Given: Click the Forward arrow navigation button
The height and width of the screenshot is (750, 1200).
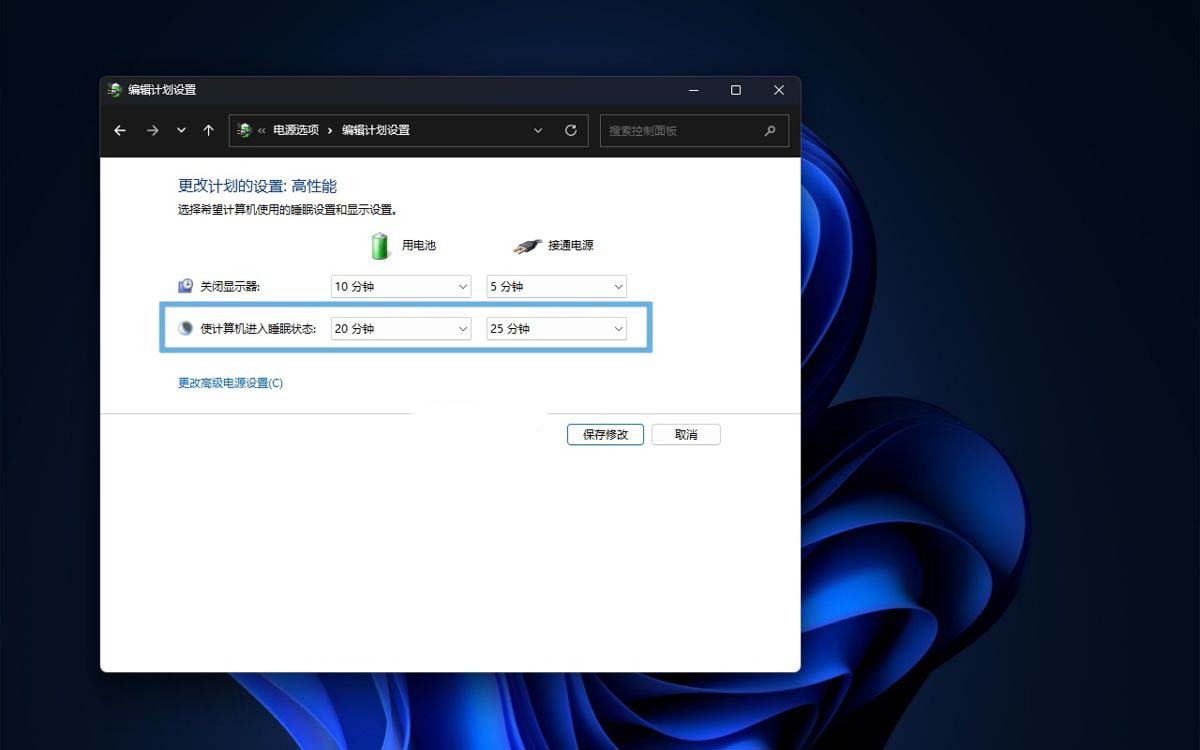Looking at the screenshot, I should [152, 130].
